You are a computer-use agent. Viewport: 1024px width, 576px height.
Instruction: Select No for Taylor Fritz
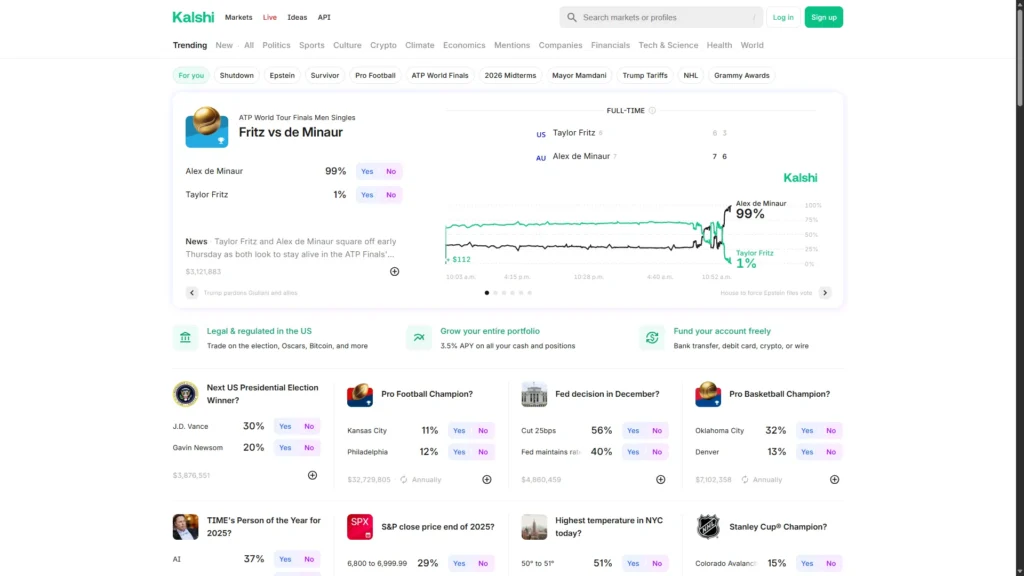[391, 195]
